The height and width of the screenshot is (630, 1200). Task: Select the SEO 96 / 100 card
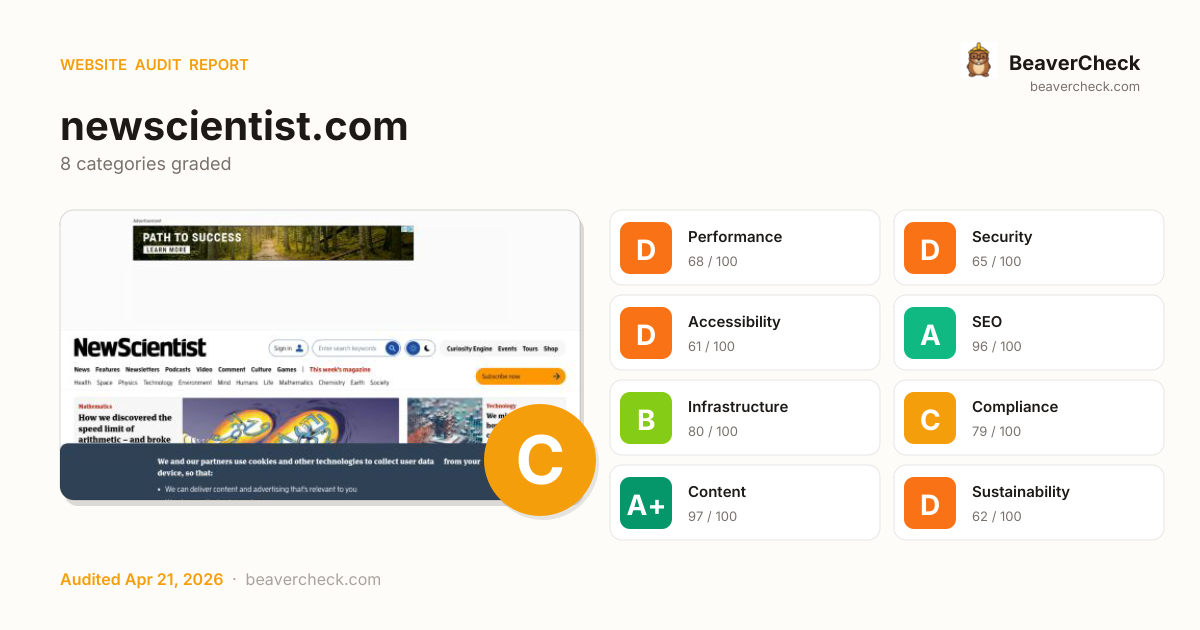[x=1029, y=333]
